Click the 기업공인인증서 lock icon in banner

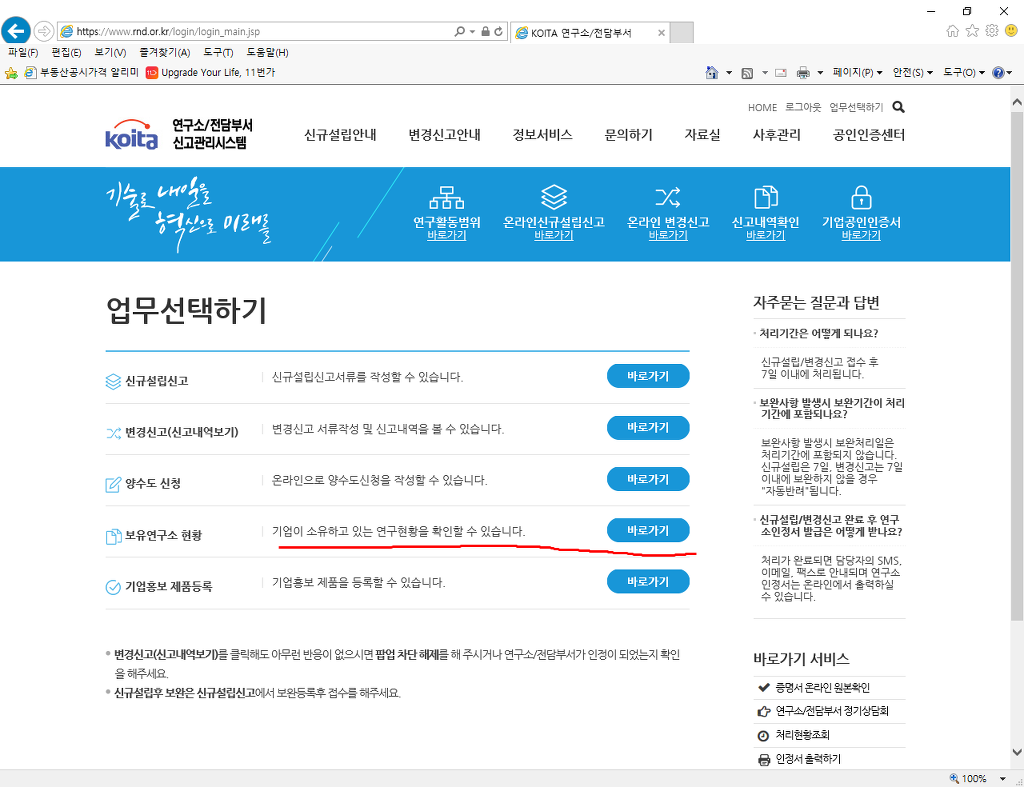click(861, 197)
